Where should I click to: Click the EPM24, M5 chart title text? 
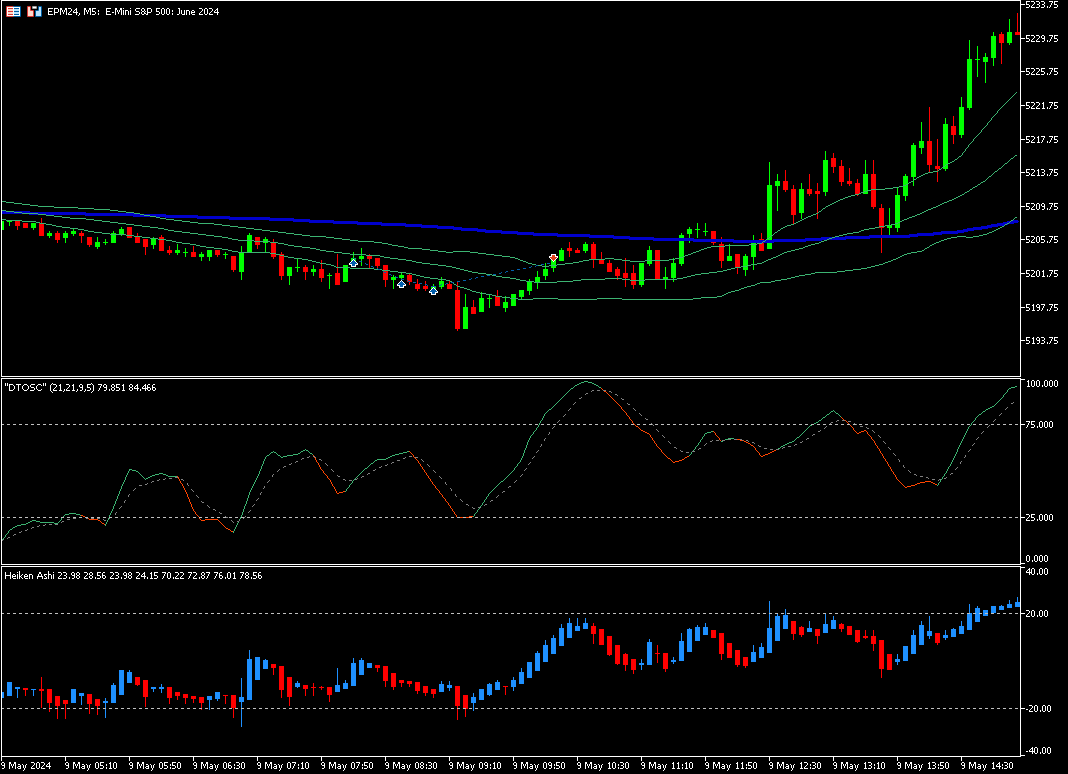click(133, 12)
